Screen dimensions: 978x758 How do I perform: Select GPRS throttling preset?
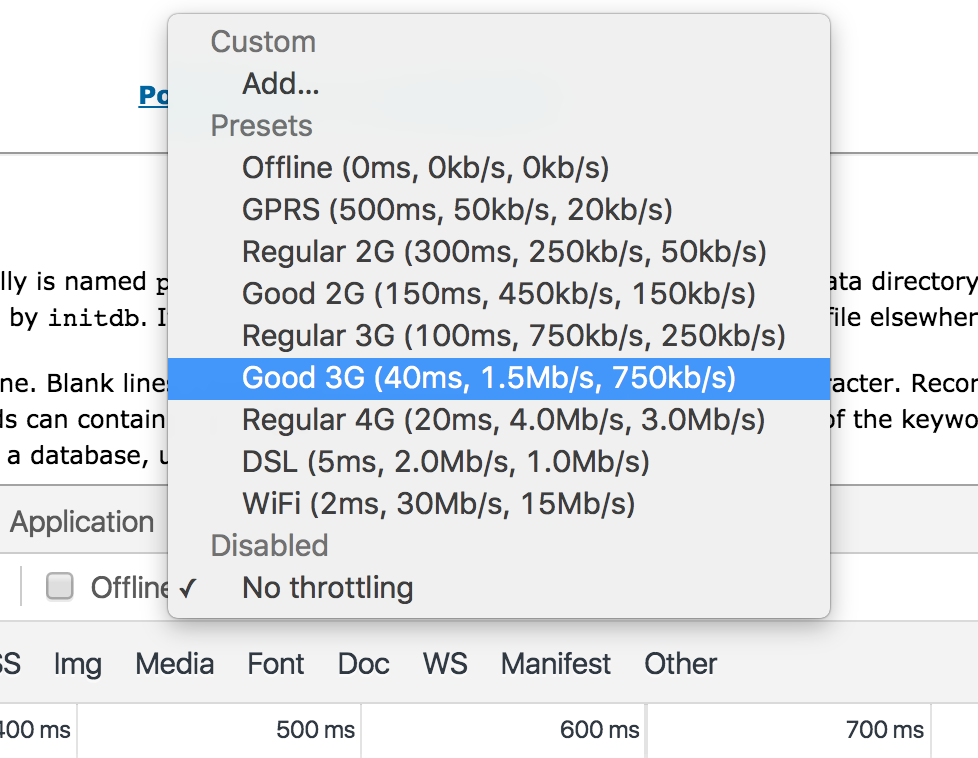click(x=498, y=210)
